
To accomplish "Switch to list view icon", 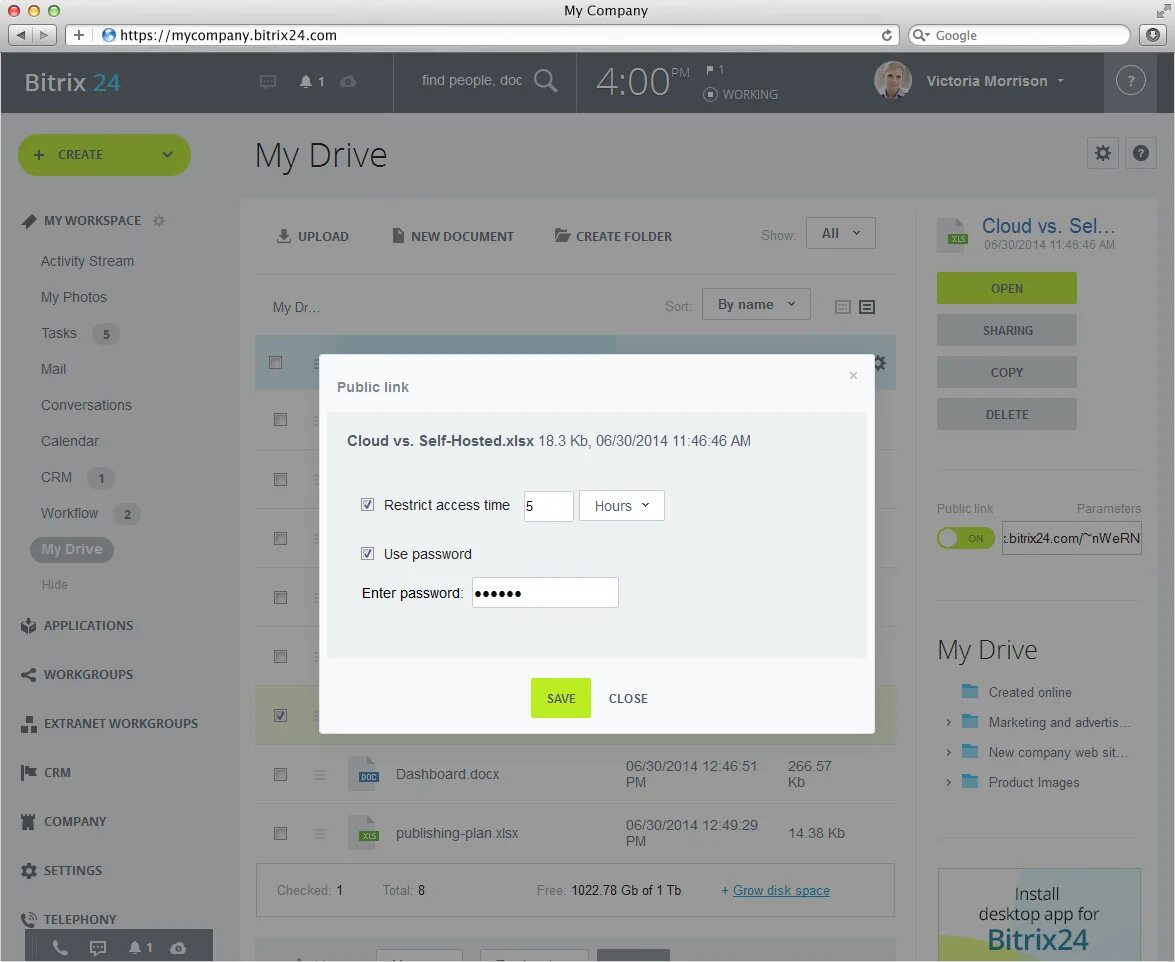I will [x=867, y=307].
